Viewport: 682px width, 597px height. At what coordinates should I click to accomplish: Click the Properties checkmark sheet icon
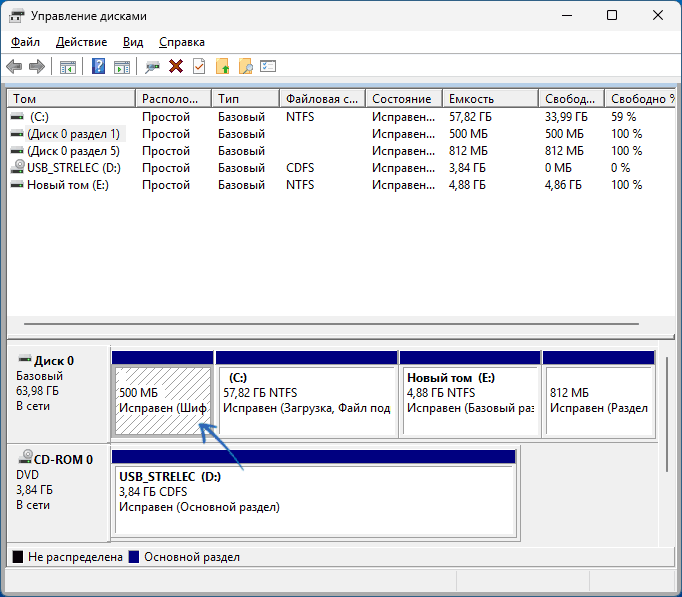click(199, 67)
